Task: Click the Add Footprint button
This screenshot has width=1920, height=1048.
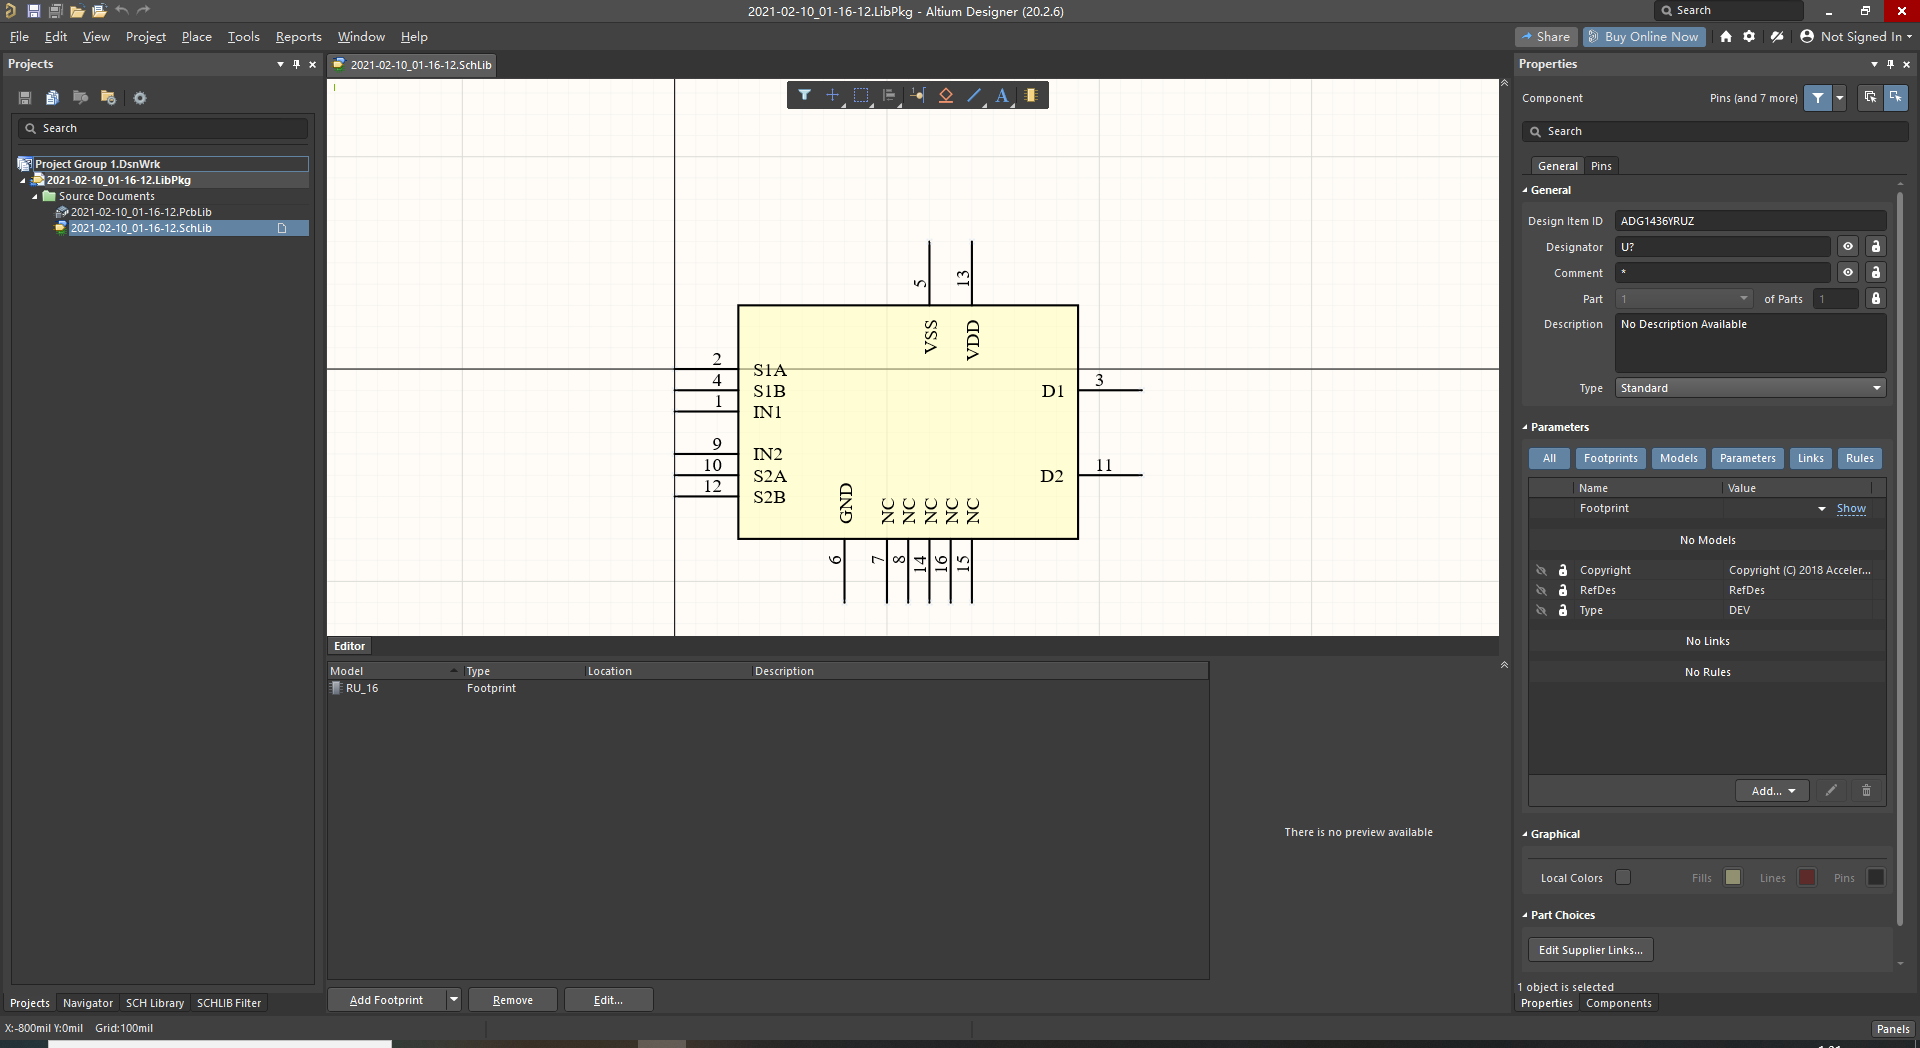Action: 386,1000
